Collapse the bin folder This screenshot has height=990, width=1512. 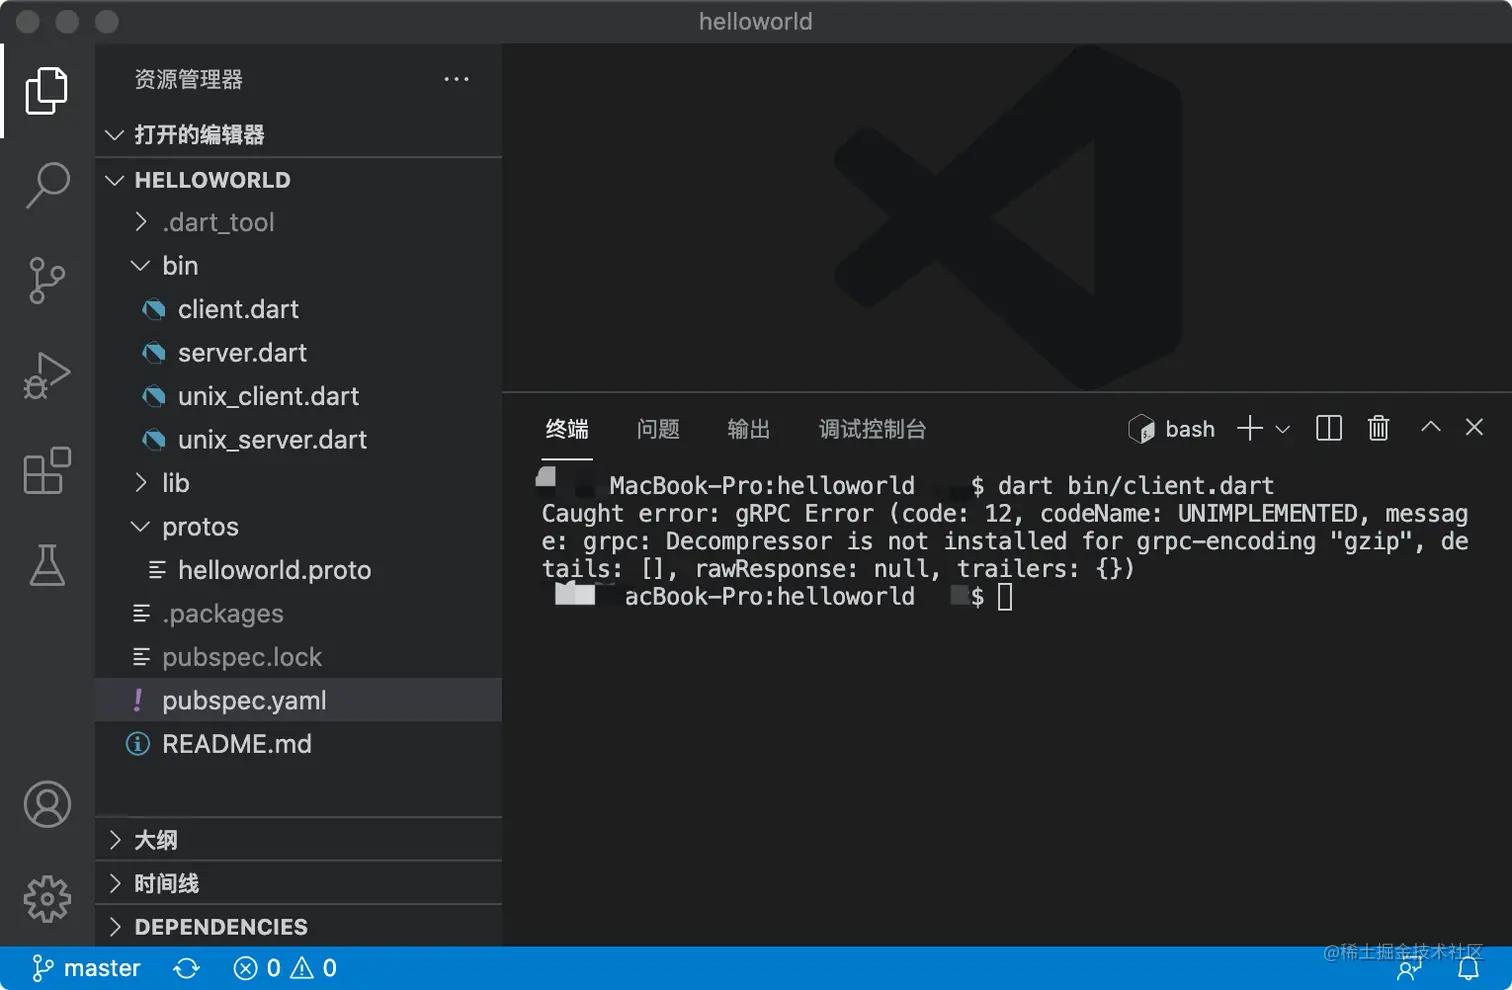(298, 266)
